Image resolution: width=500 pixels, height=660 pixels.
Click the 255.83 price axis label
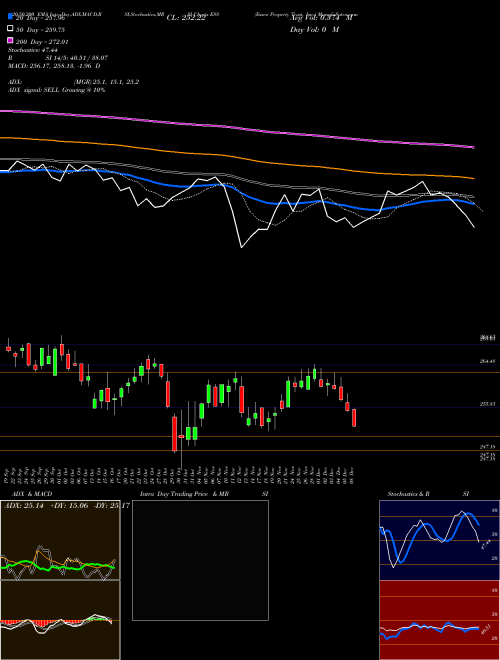(487, 404)
